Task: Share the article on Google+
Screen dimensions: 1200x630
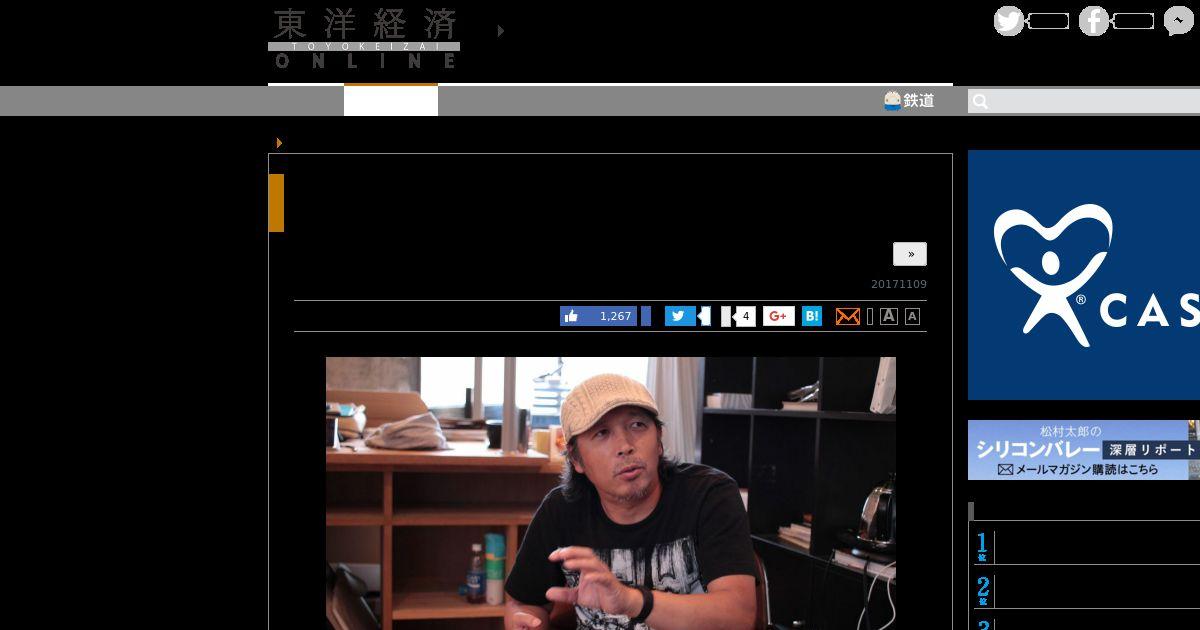Action: (779, 316)
